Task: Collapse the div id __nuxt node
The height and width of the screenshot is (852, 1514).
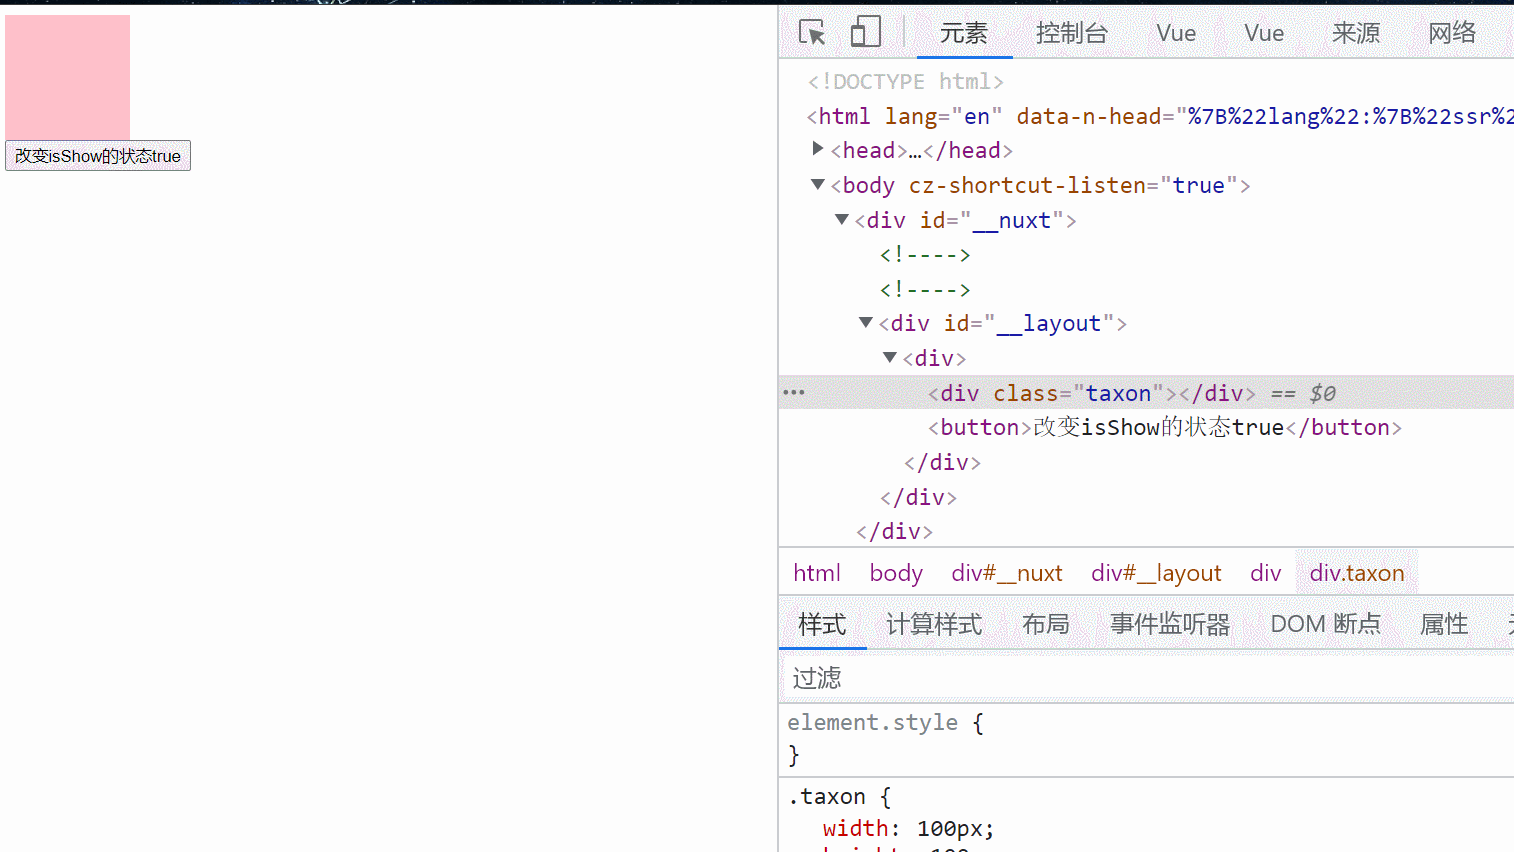Action: pyautogui.click(x=842, y=219)
